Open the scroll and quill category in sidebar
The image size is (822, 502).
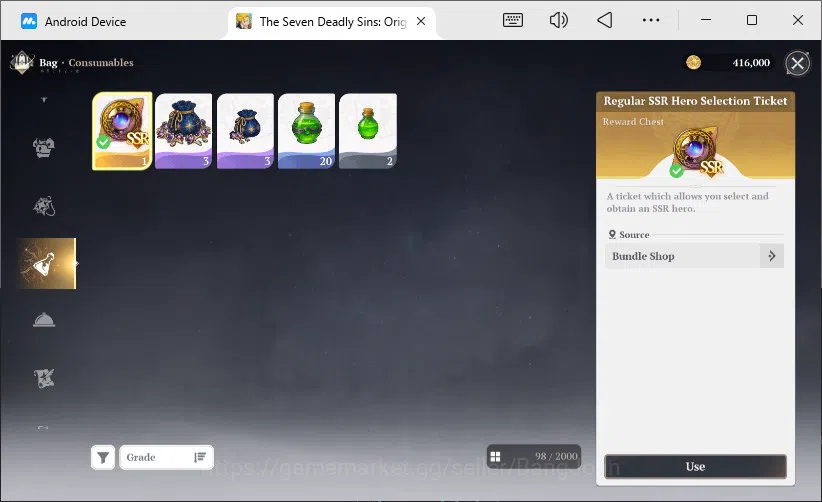click(x=44, y=378)
